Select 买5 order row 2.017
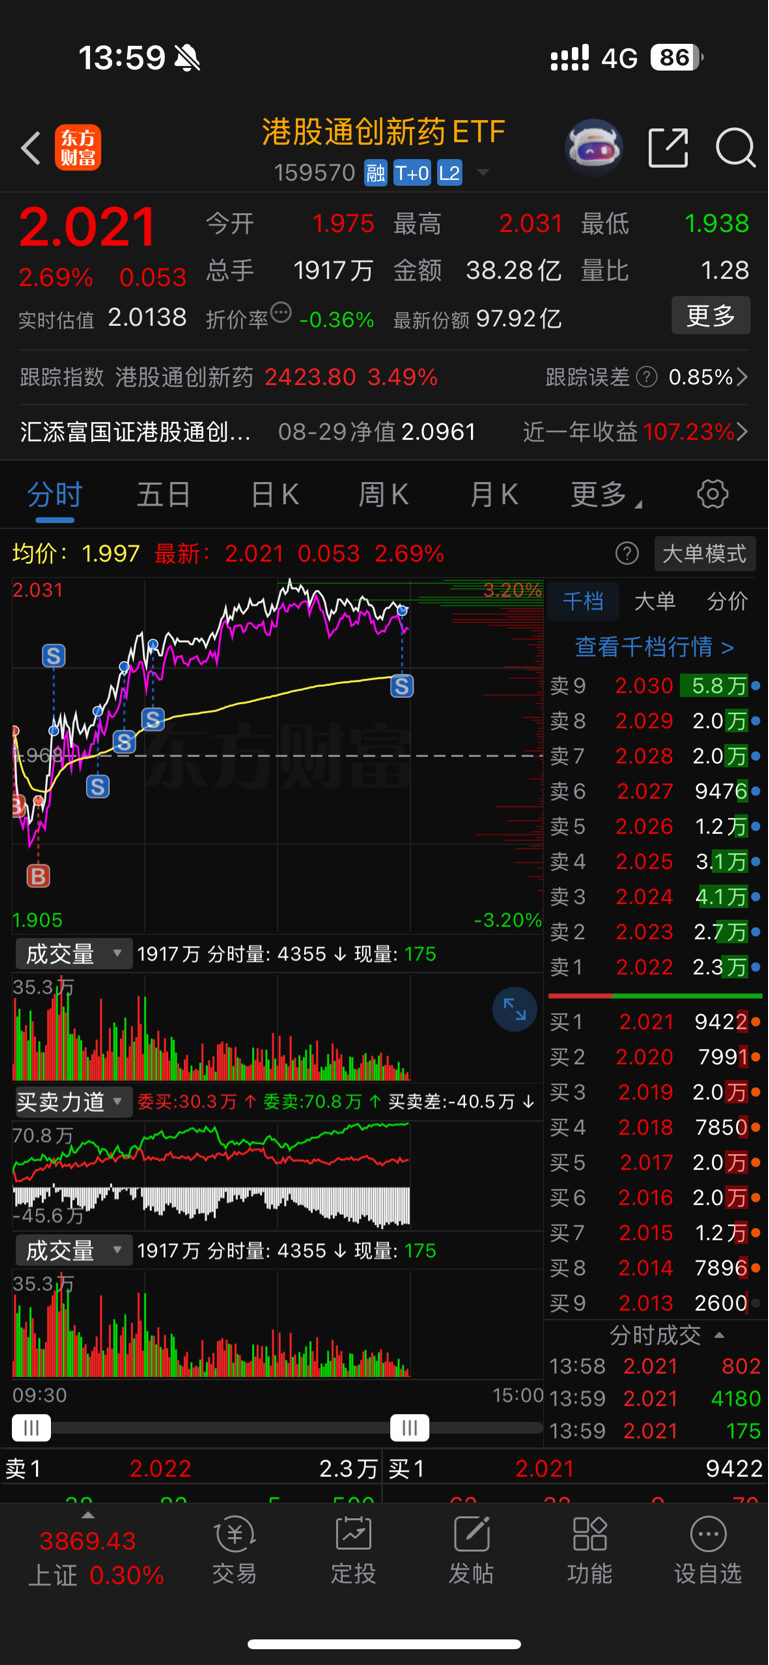This screenshot has height=1665, width=769. pyautogui.click(x=655, y=1163)
